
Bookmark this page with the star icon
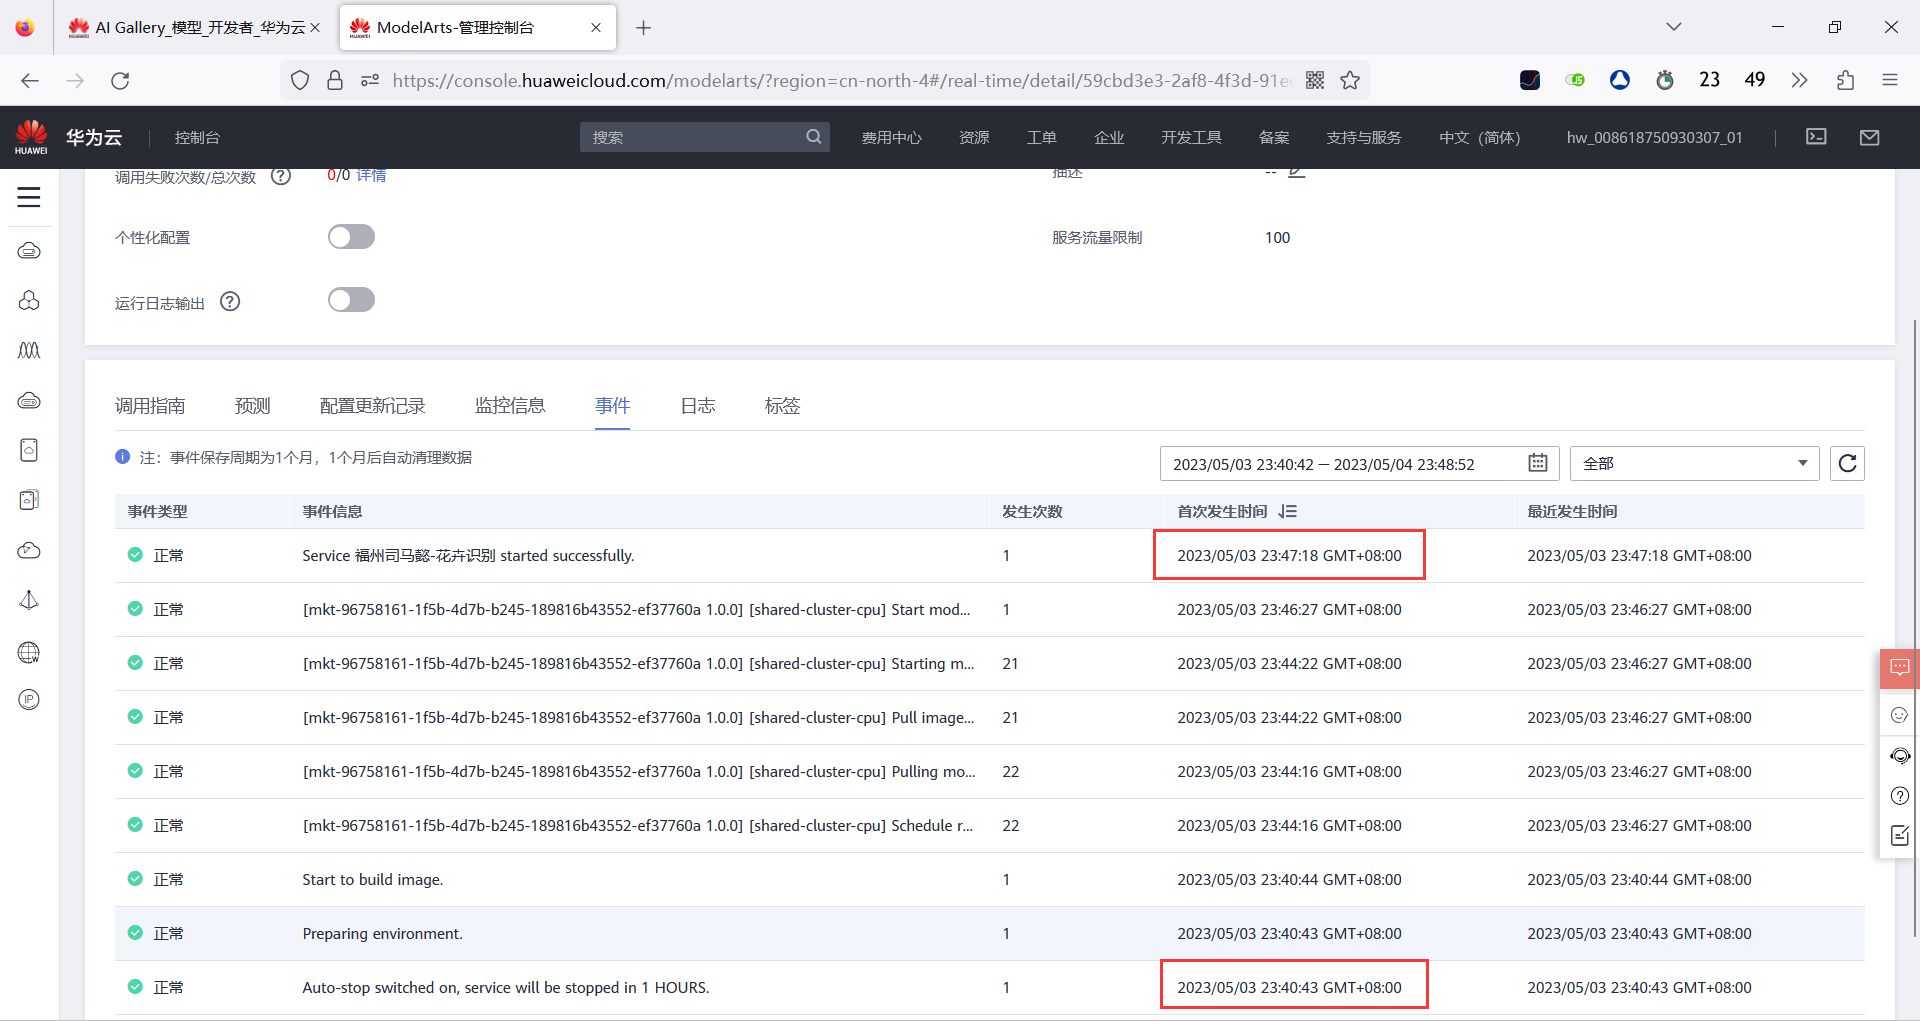click(x=1350, y=80)
